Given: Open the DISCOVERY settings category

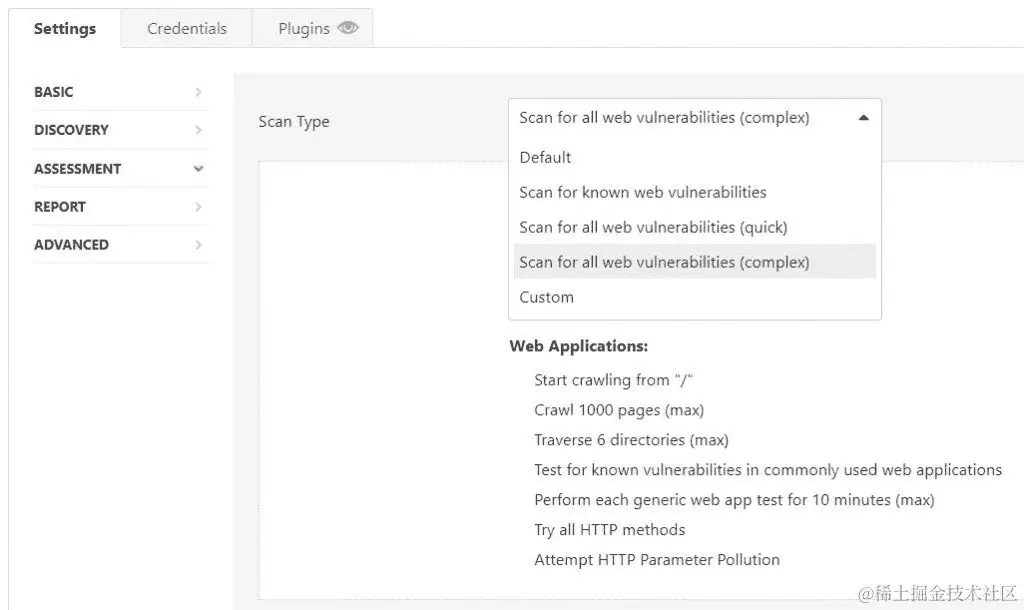Looking at the screenshot, I should coord(71,130).
